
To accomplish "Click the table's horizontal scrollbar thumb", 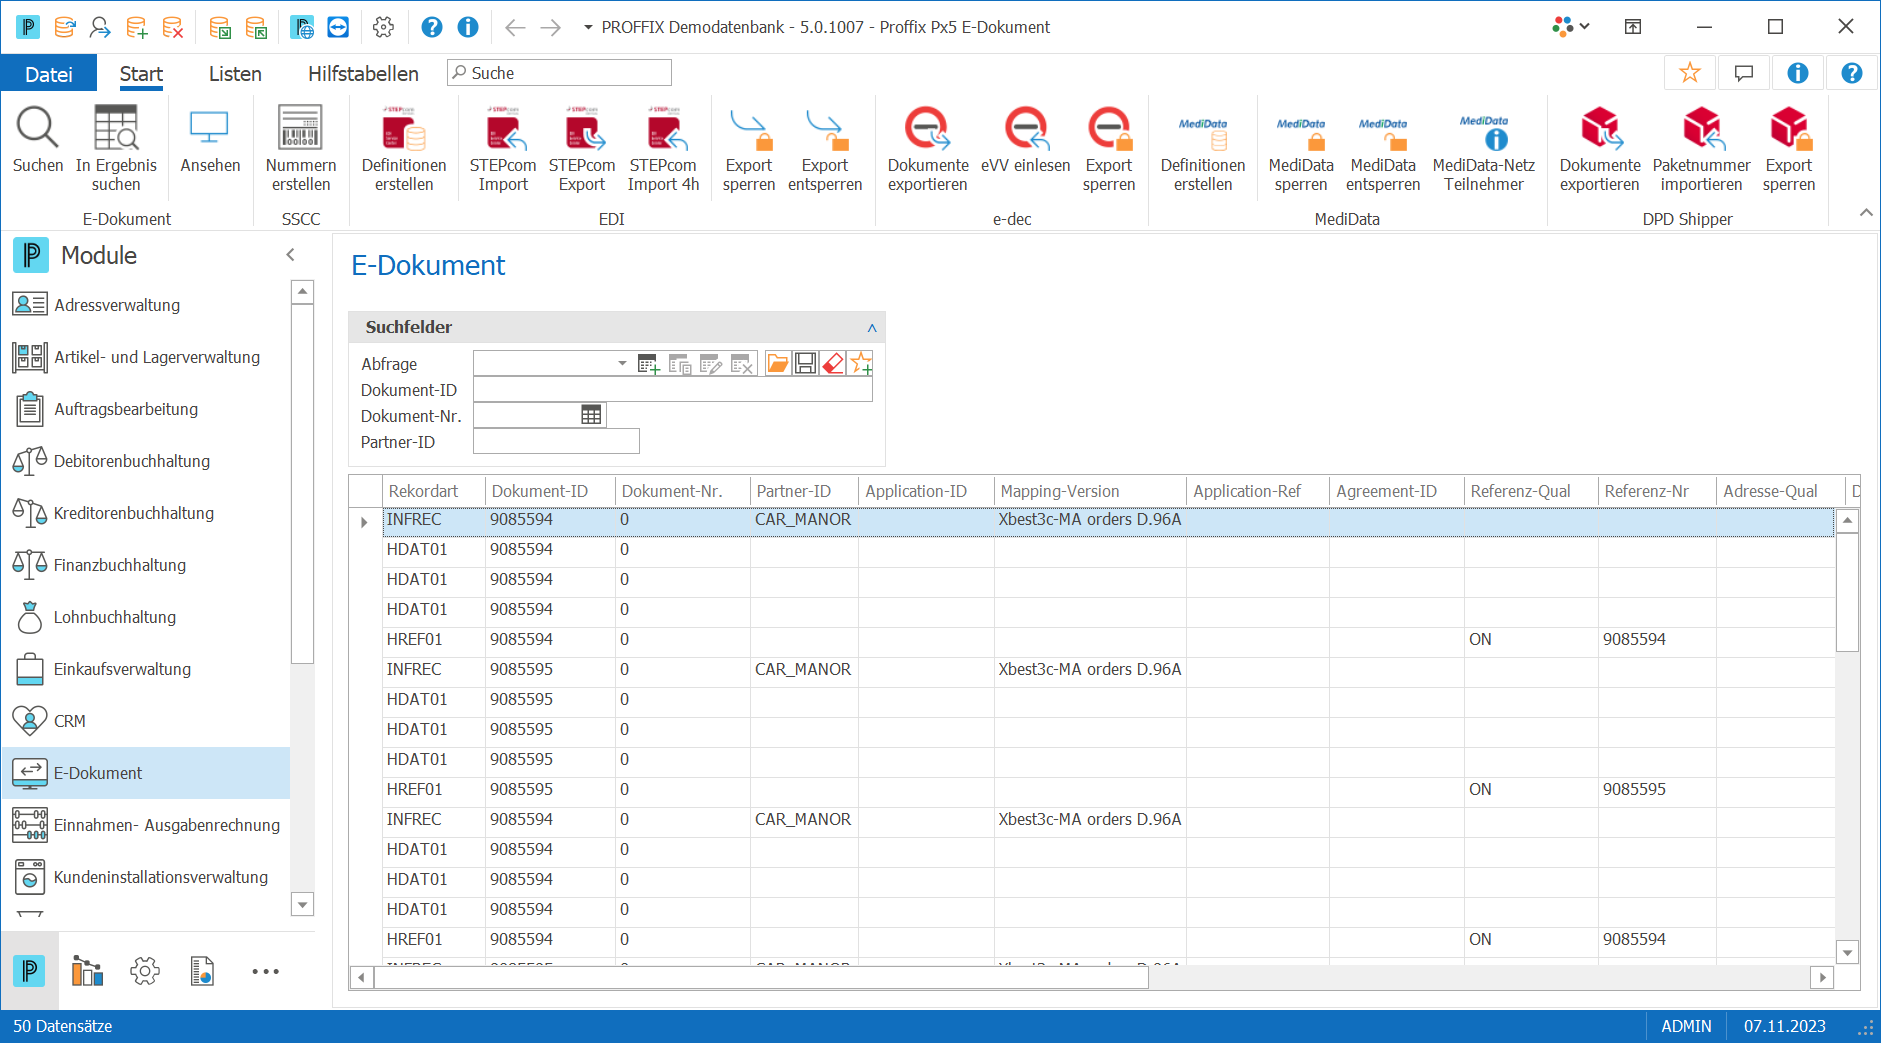I will click(x=761, y=977).
